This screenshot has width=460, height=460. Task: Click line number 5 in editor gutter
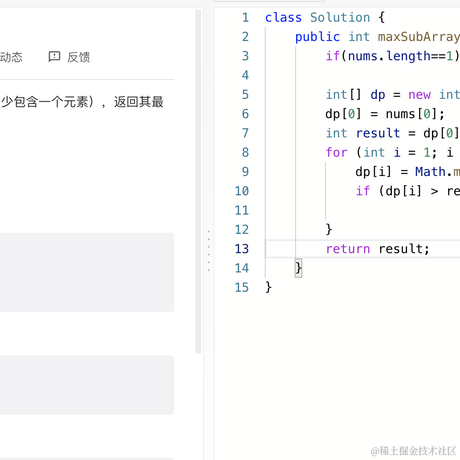(245, 95)
